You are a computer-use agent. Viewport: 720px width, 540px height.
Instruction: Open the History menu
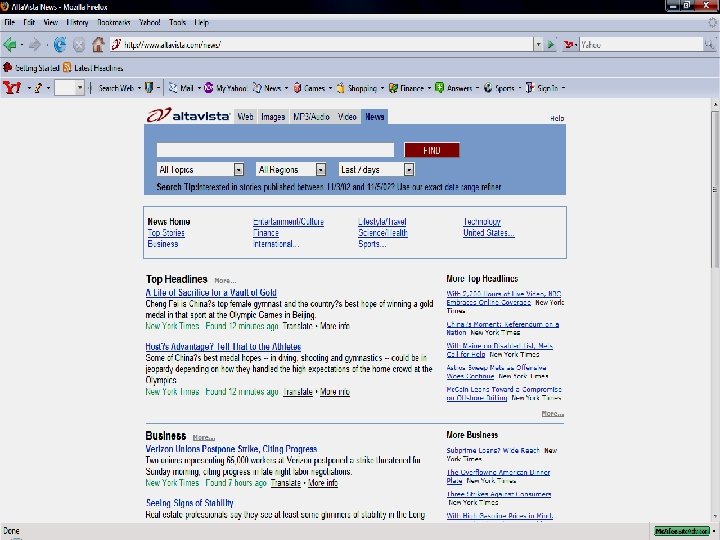coord(77,22)
